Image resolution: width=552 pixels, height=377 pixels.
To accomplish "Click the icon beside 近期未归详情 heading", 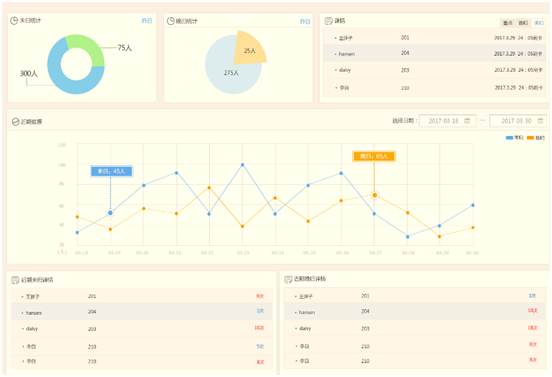I will click(15, 280).
